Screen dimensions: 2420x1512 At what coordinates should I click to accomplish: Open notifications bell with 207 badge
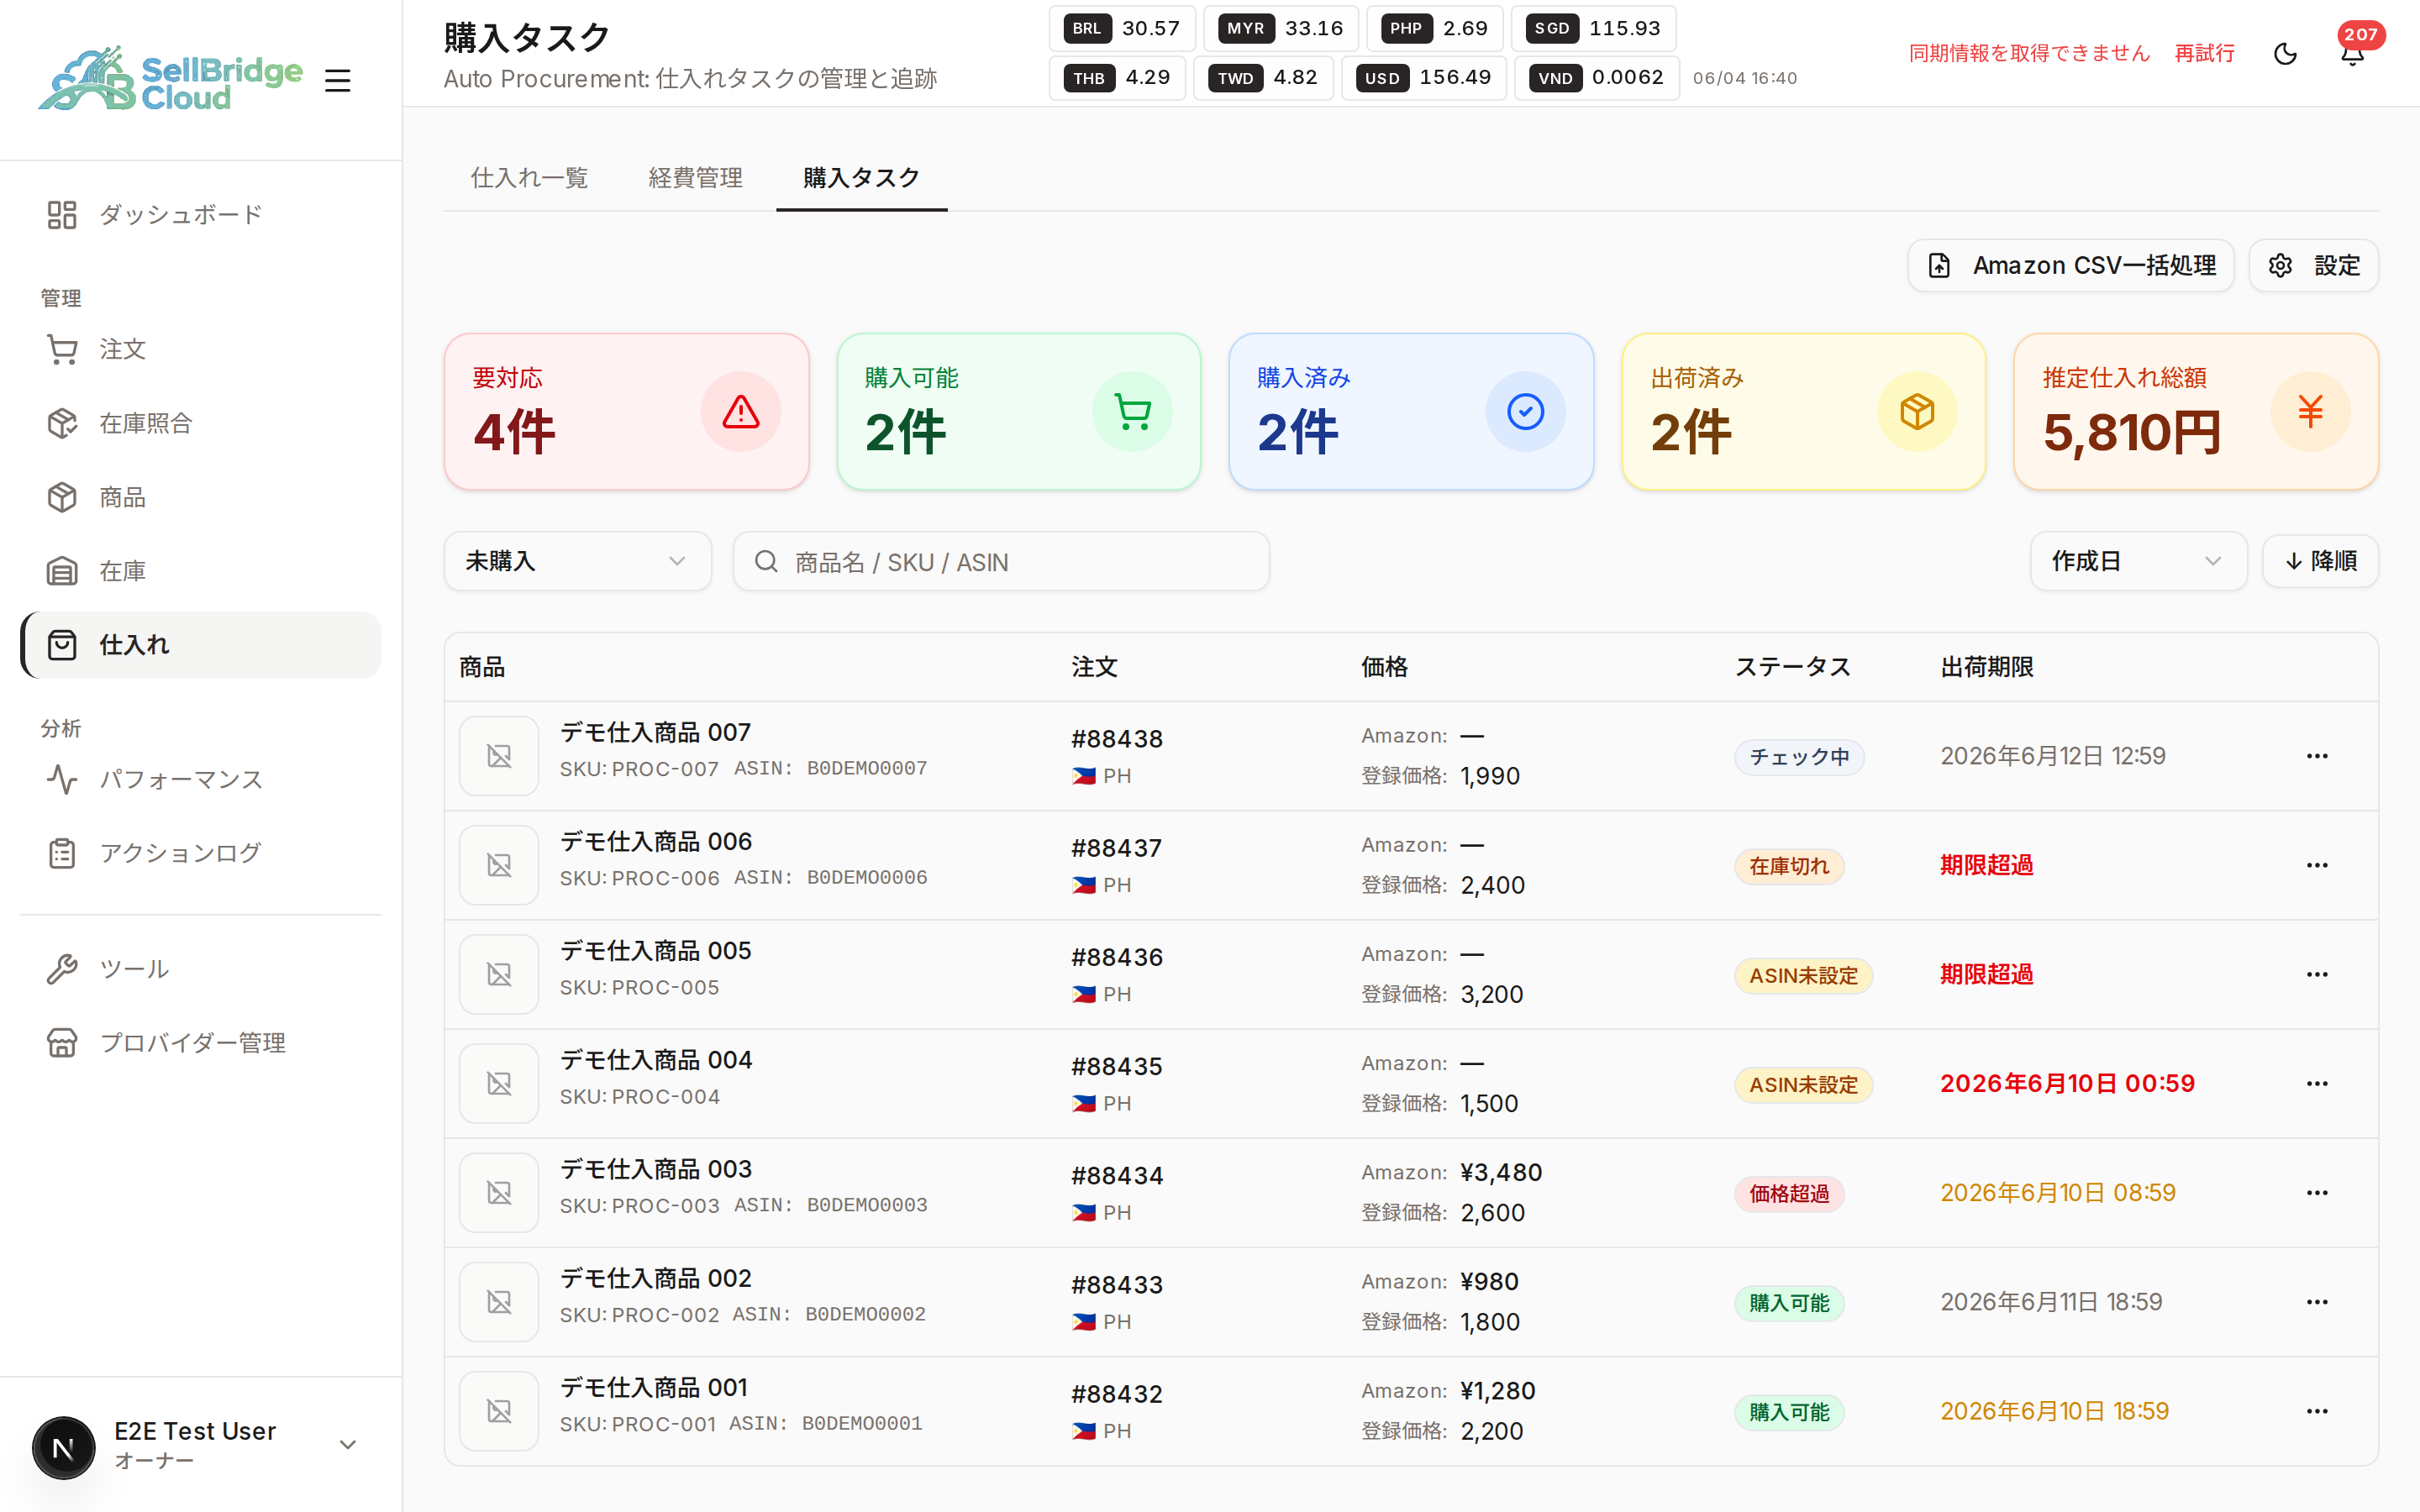click(x=2353, y=54)
